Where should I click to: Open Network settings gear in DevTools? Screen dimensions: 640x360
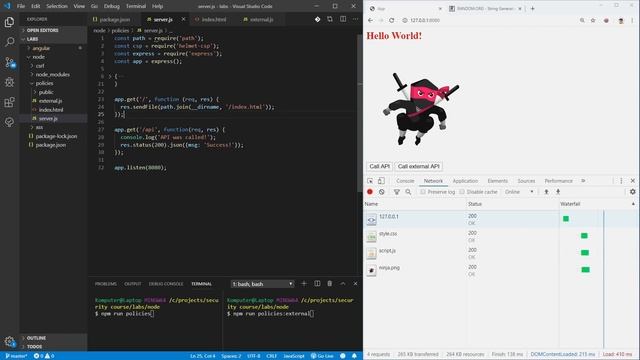(633, 192)
